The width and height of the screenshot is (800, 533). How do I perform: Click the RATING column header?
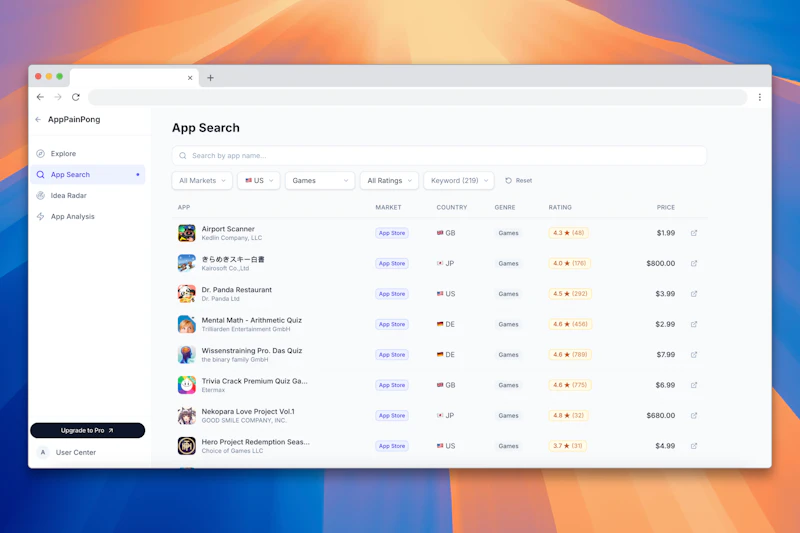(560, 208)
